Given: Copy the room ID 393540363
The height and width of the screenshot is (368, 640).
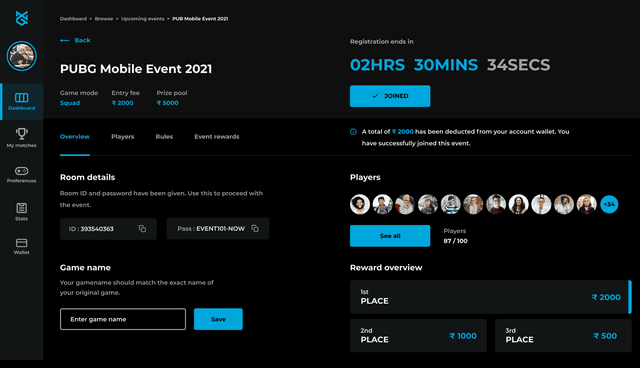Looking at the screenshot, I should coord(142,228).
